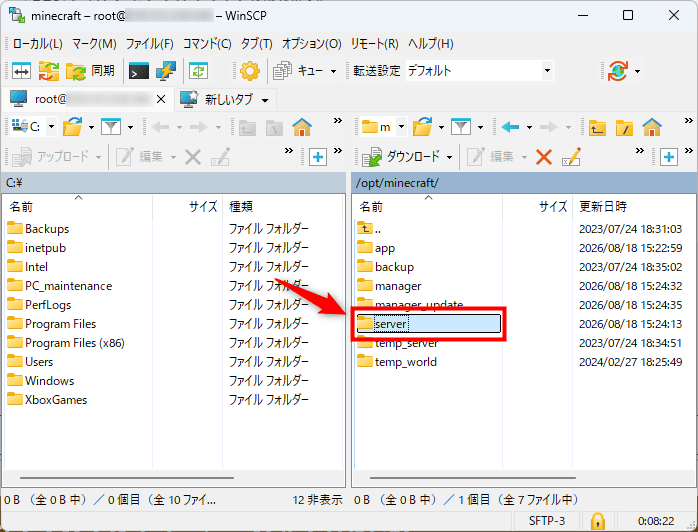Expand the 新しいタブ dropdown arrow
Image resolution: width=698 pixels, height=532 pixels.
(x=265, y=100)
